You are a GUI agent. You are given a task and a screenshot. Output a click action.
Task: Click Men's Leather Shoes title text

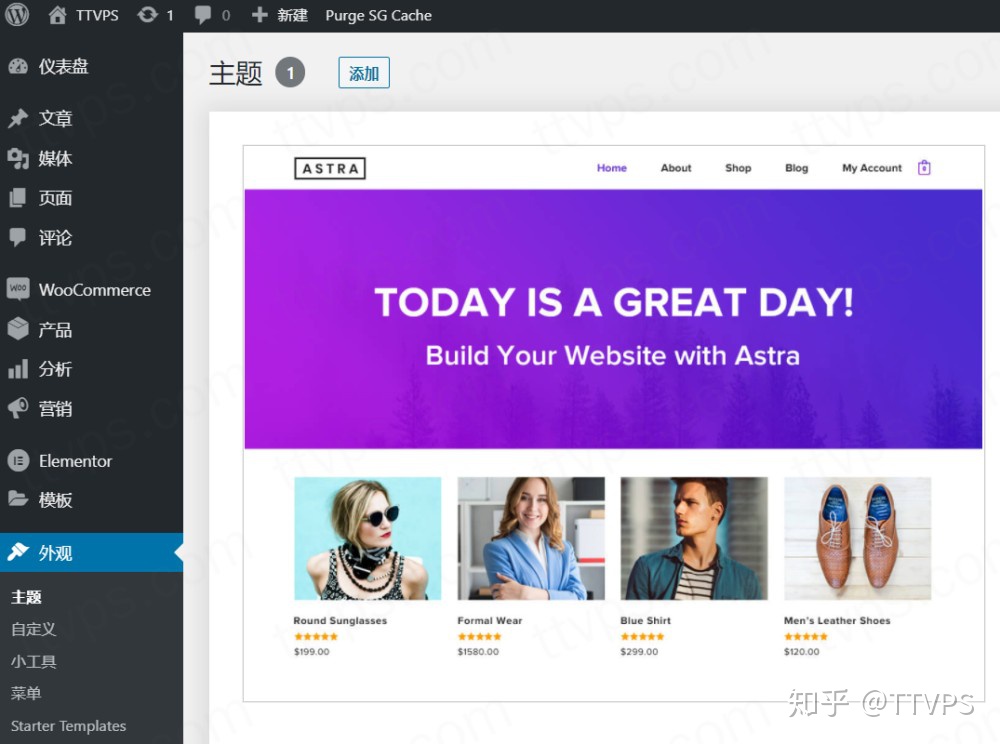click(837, 620)
